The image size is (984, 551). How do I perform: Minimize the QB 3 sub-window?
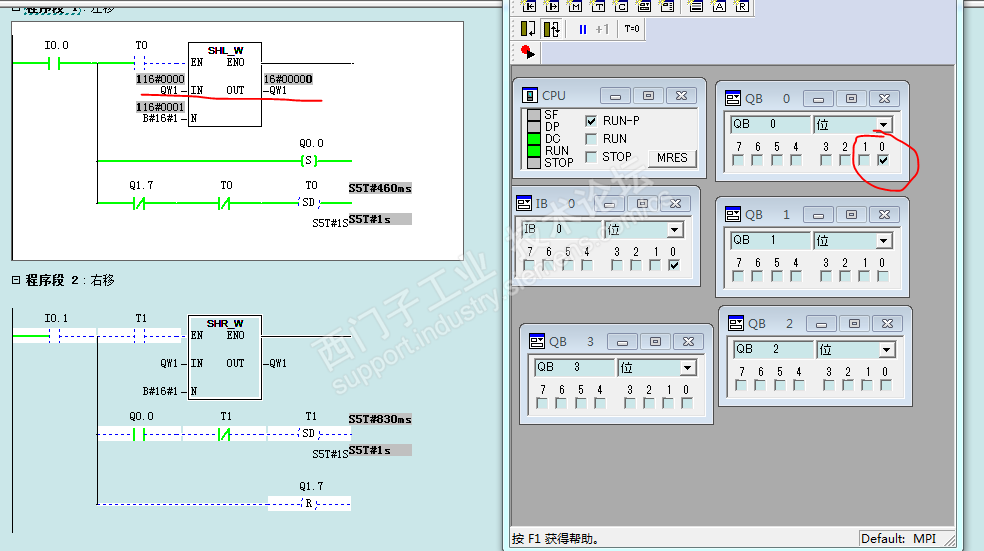[x=622, y=342]
